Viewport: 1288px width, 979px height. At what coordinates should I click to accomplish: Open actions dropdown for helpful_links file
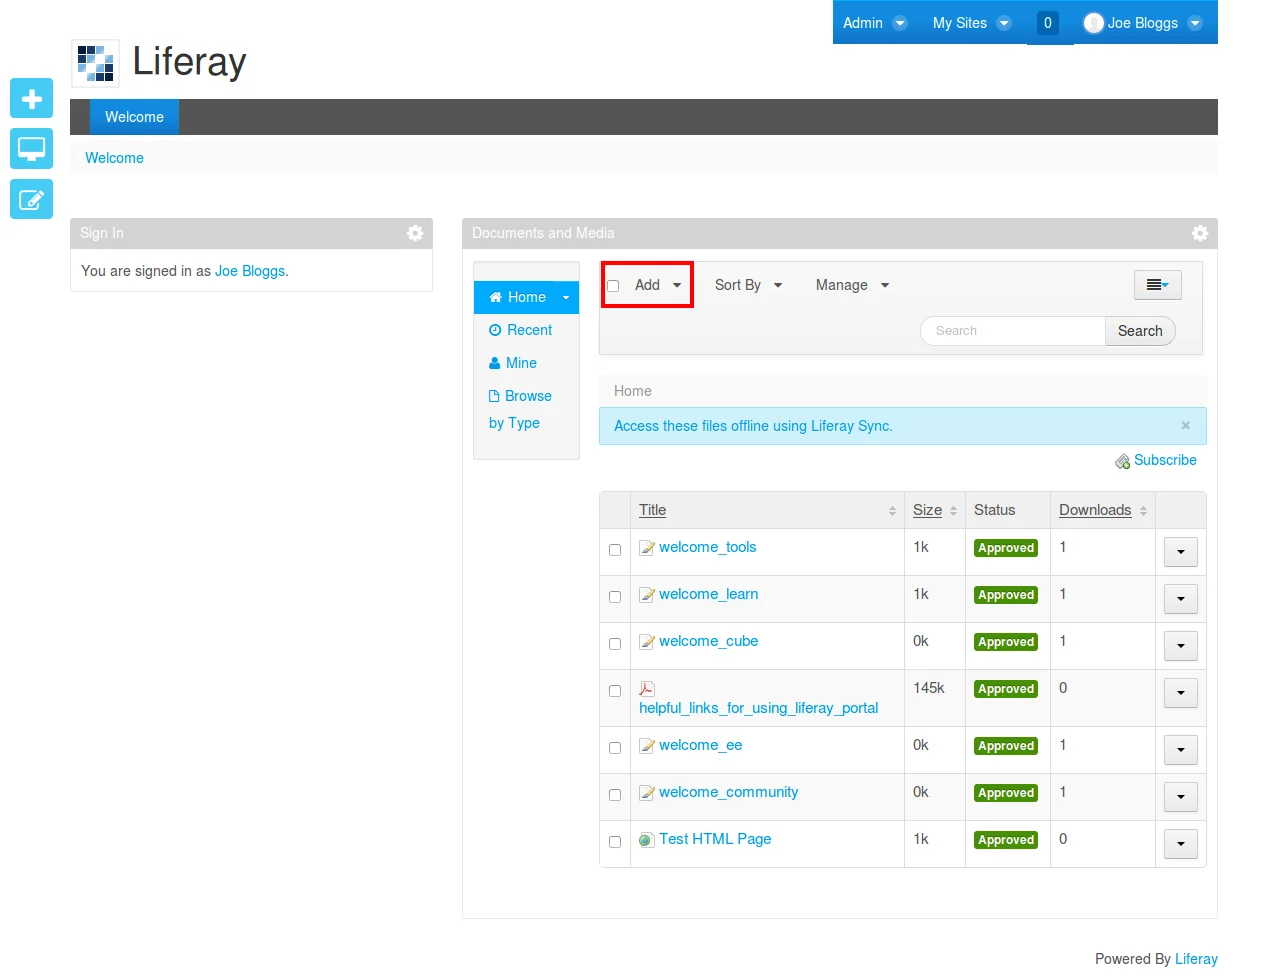coord(1181,693)
